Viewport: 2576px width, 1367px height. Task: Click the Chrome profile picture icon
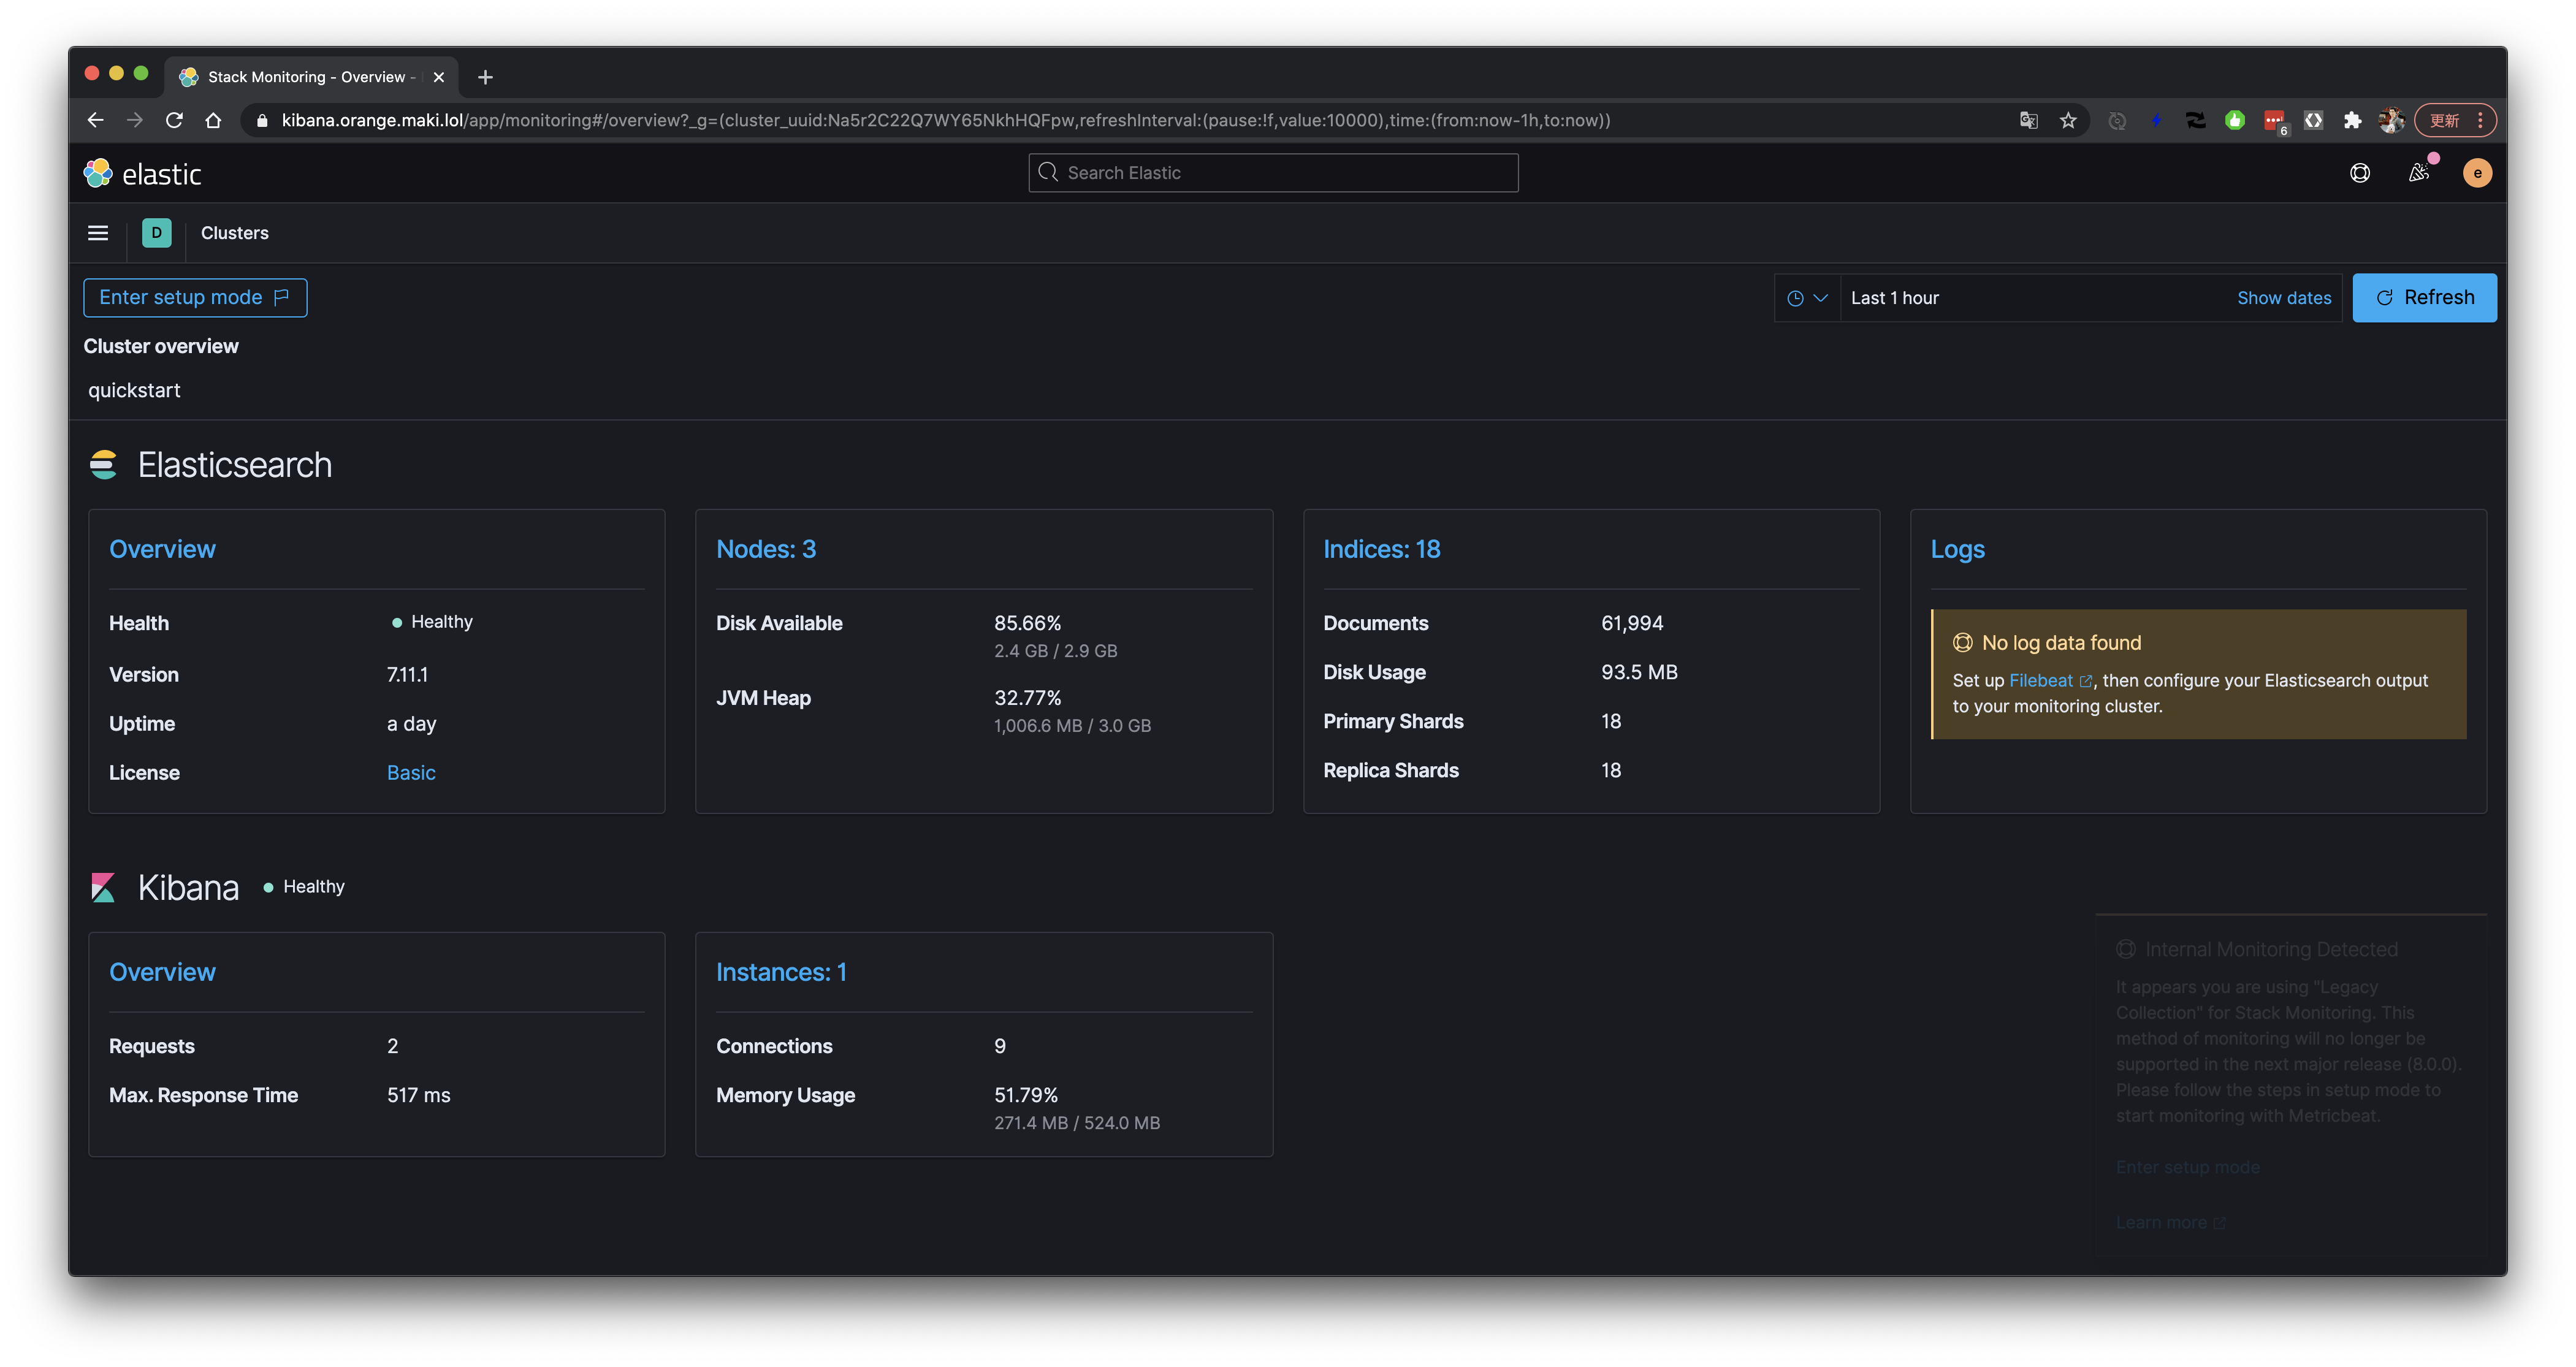[x=2391, y=120]
